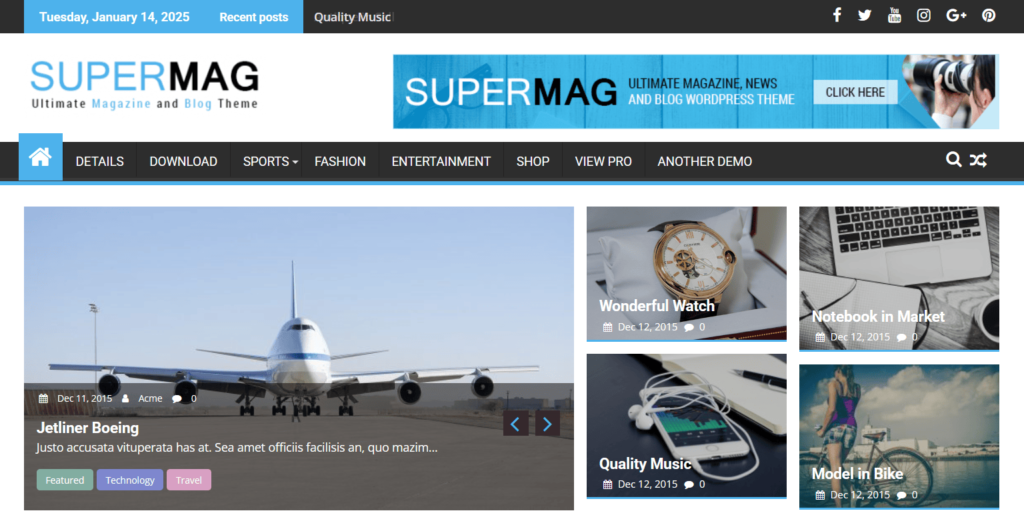
Task: Open the Pinterest social icon
Action: (989, 15)
